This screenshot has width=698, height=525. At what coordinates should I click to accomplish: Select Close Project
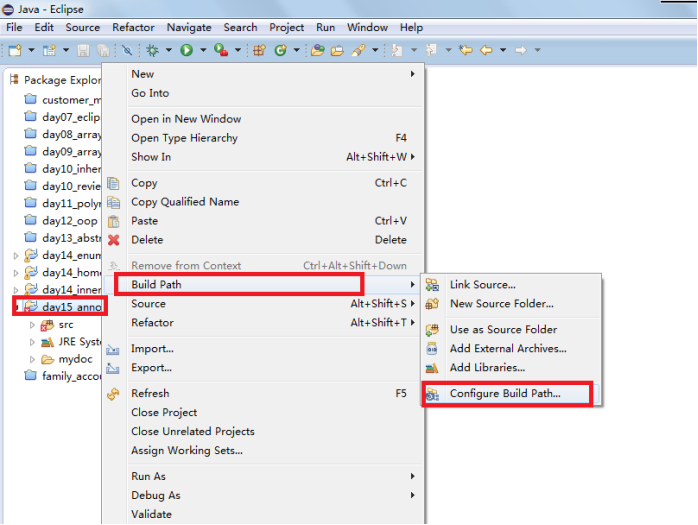pyautogui.click(x=263, y=413)
